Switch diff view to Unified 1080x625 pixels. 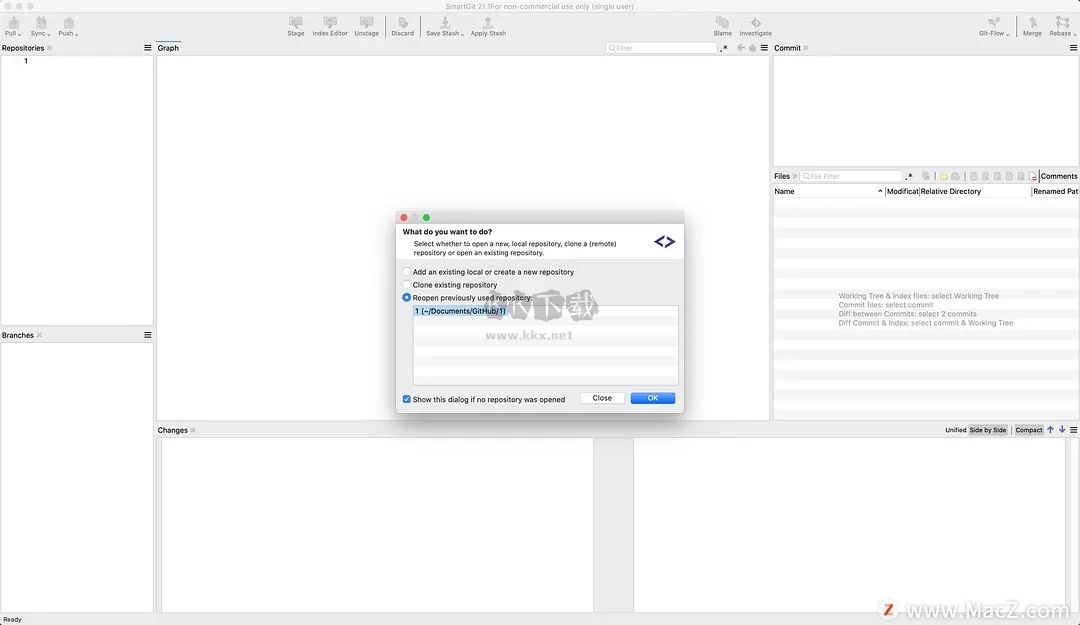pyautogui.click(x=955, y=430)
